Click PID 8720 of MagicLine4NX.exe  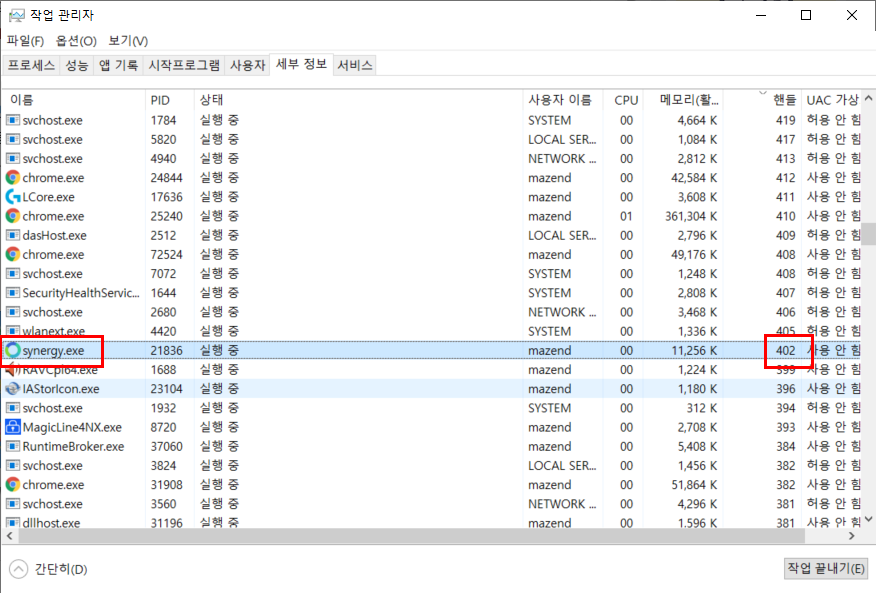[x=163, y=427]
